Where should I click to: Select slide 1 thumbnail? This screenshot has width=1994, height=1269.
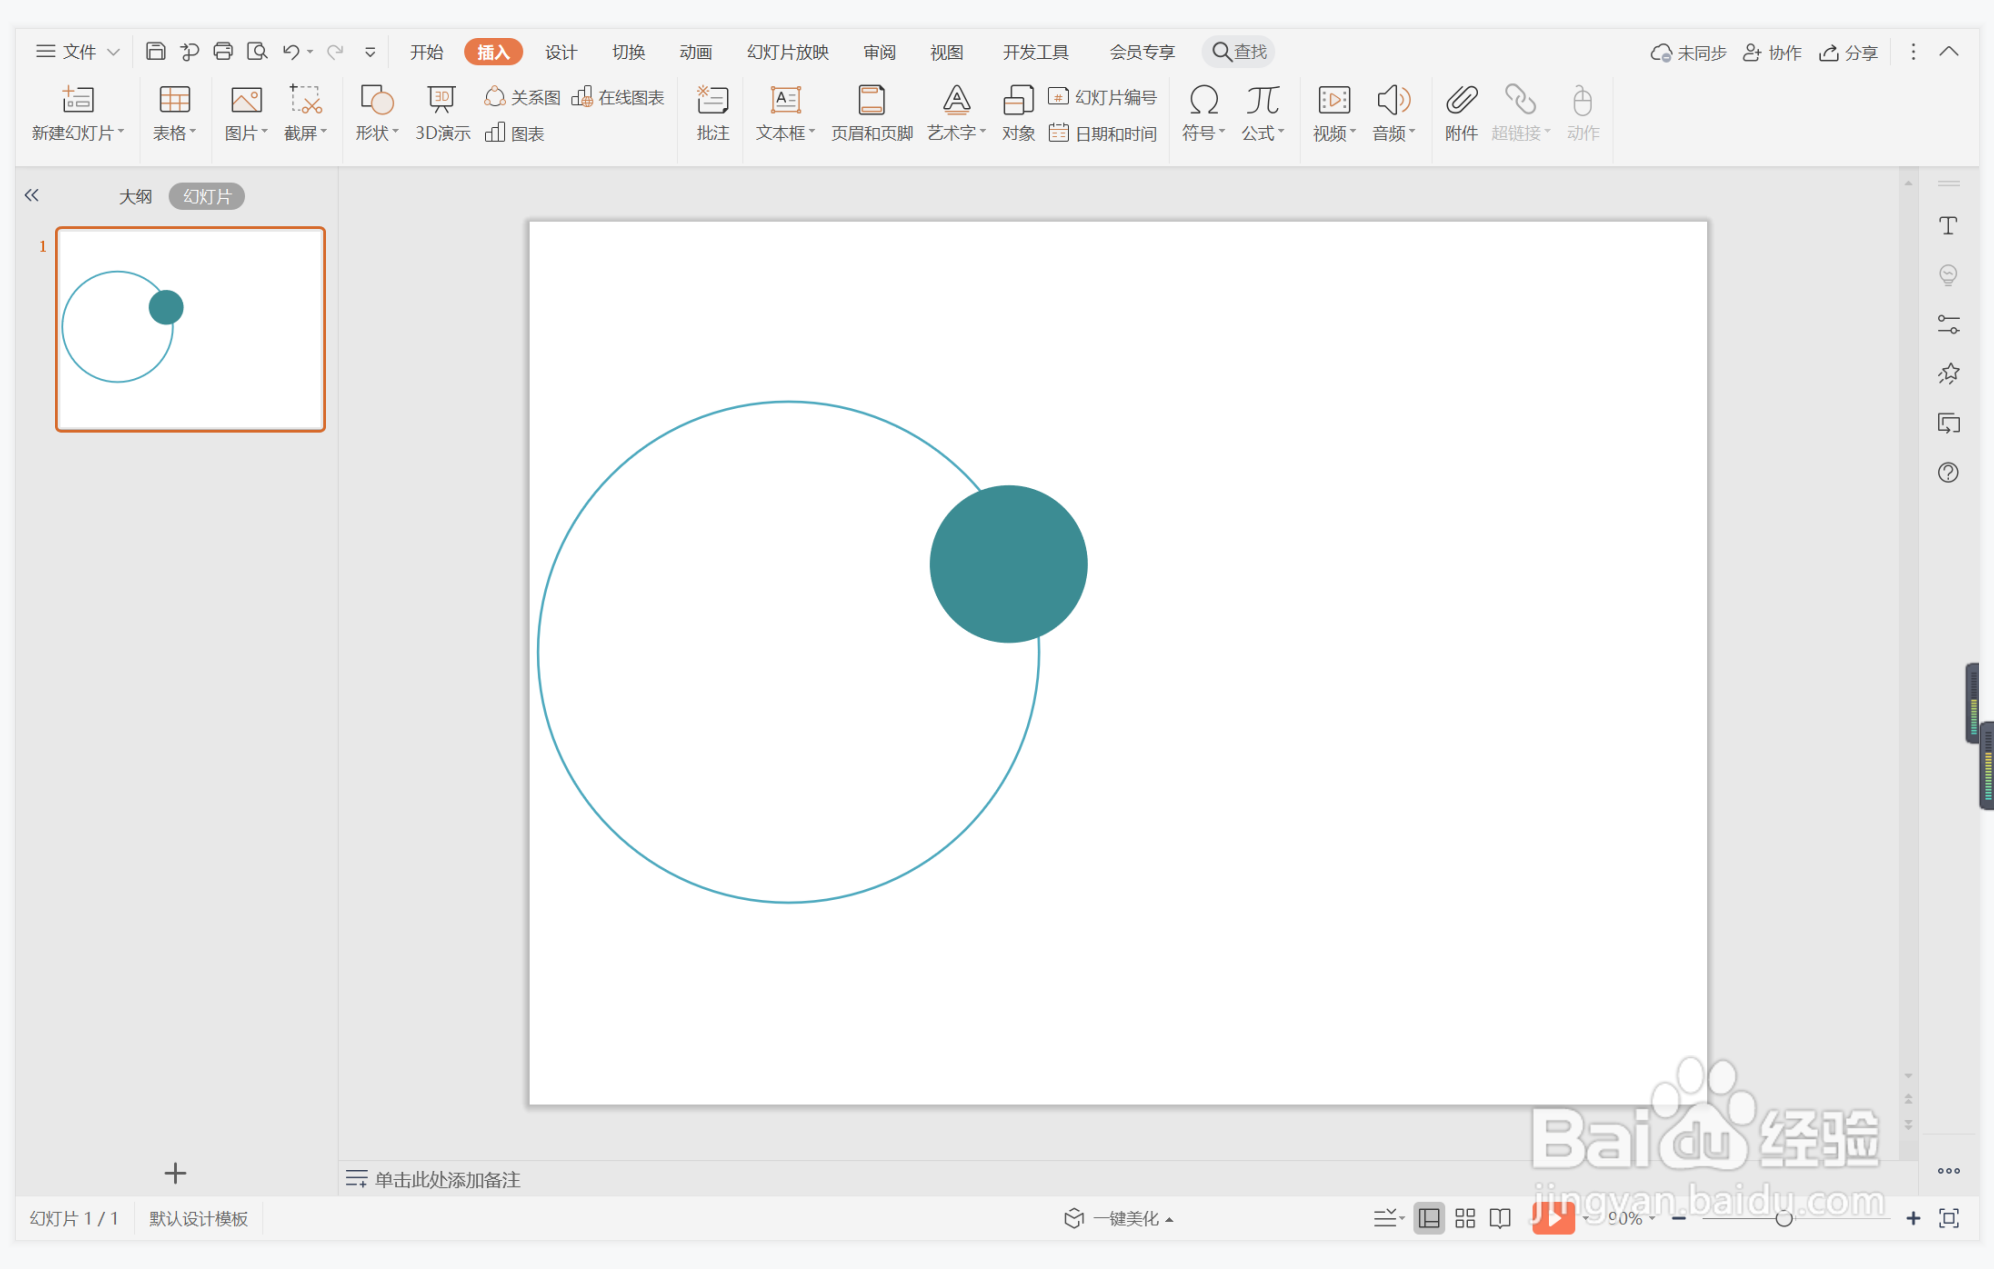190,329
